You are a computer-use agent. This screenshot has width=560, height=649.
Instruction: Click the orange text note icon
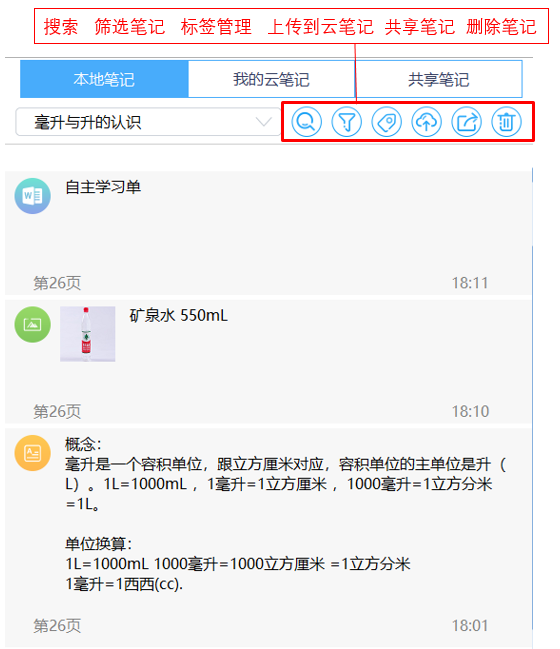click(33, 453)
